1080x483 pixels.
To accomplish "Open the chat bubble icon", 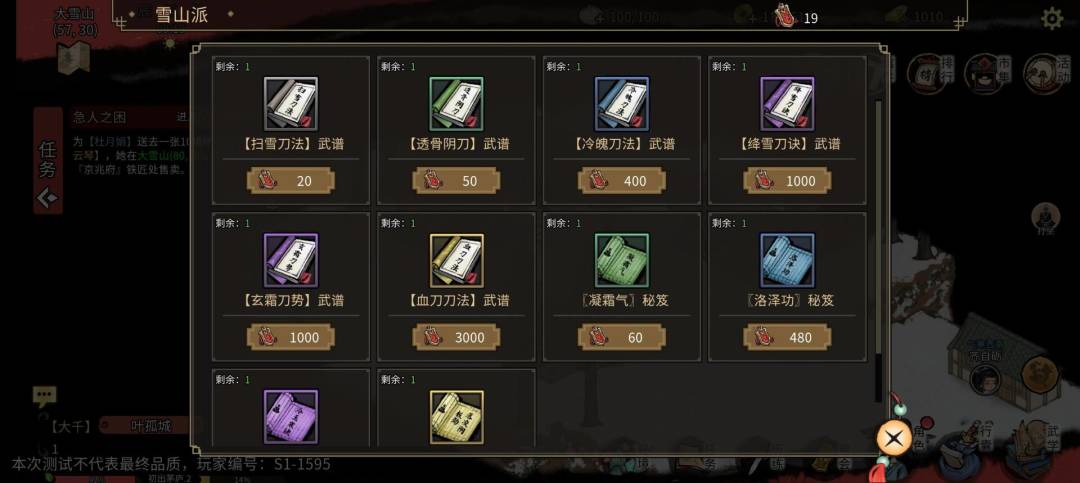I will point(45,396).
